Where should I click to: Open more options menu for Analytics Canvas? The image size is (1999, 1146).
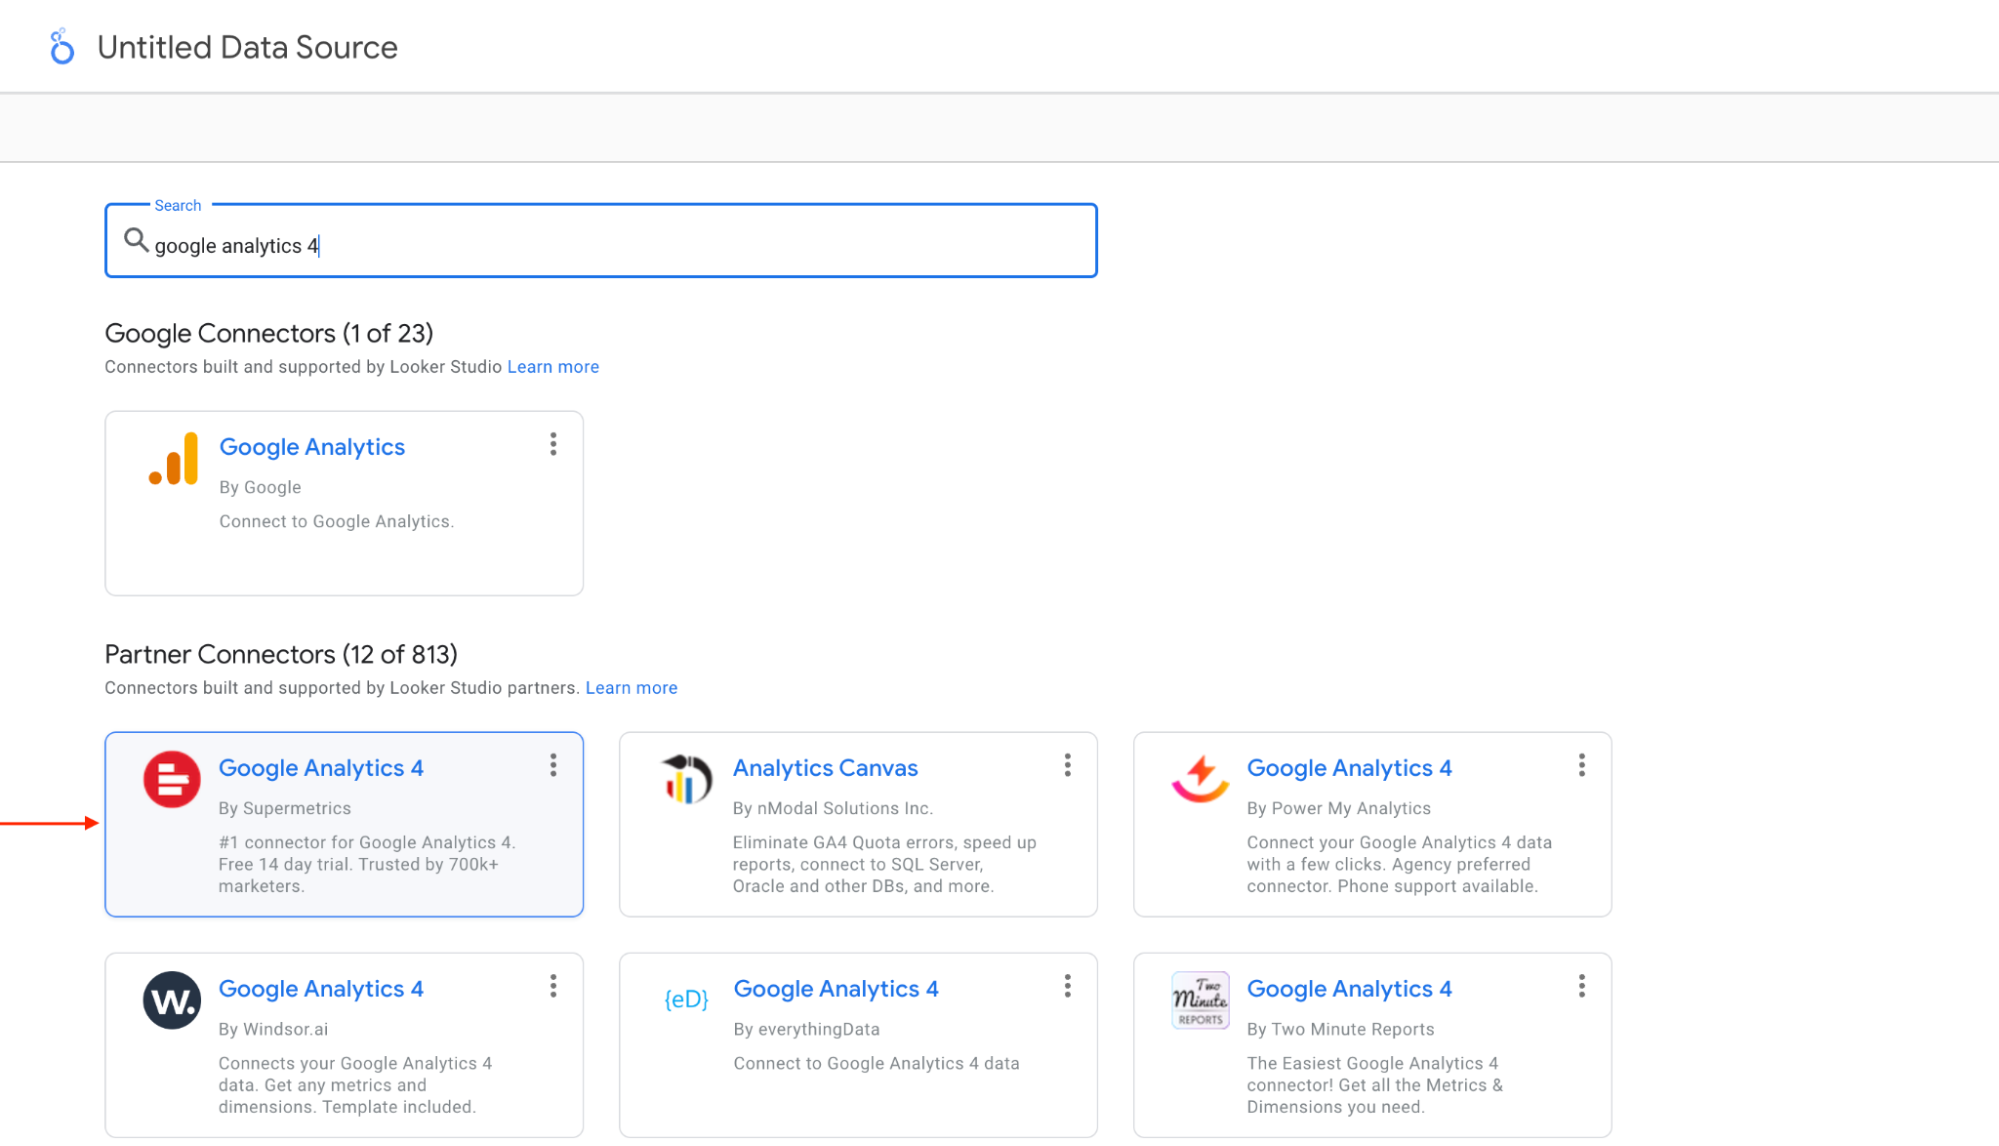(1067, 766)
